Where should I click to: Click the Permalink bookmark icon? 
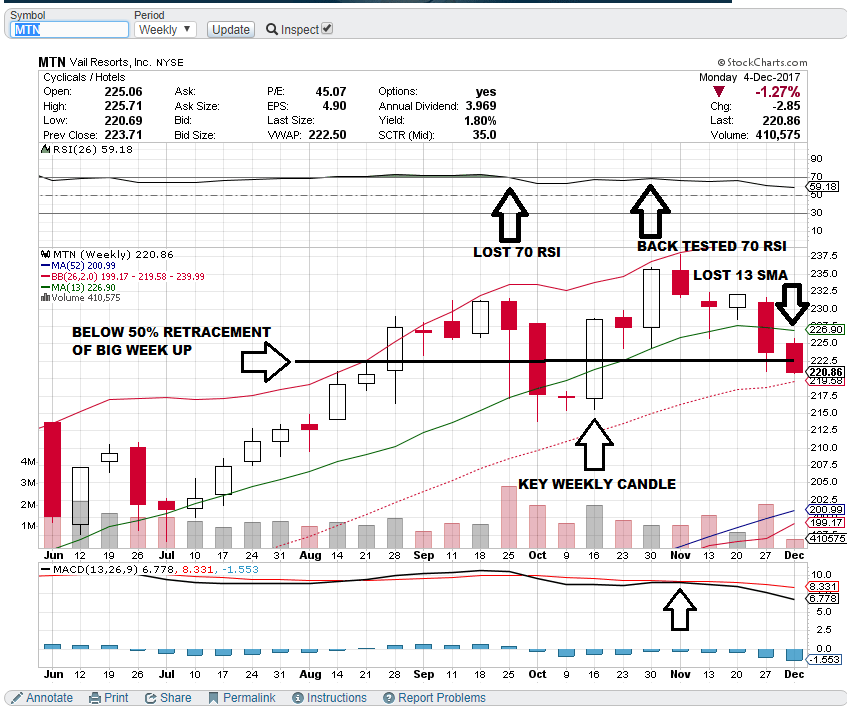point(213,698)
